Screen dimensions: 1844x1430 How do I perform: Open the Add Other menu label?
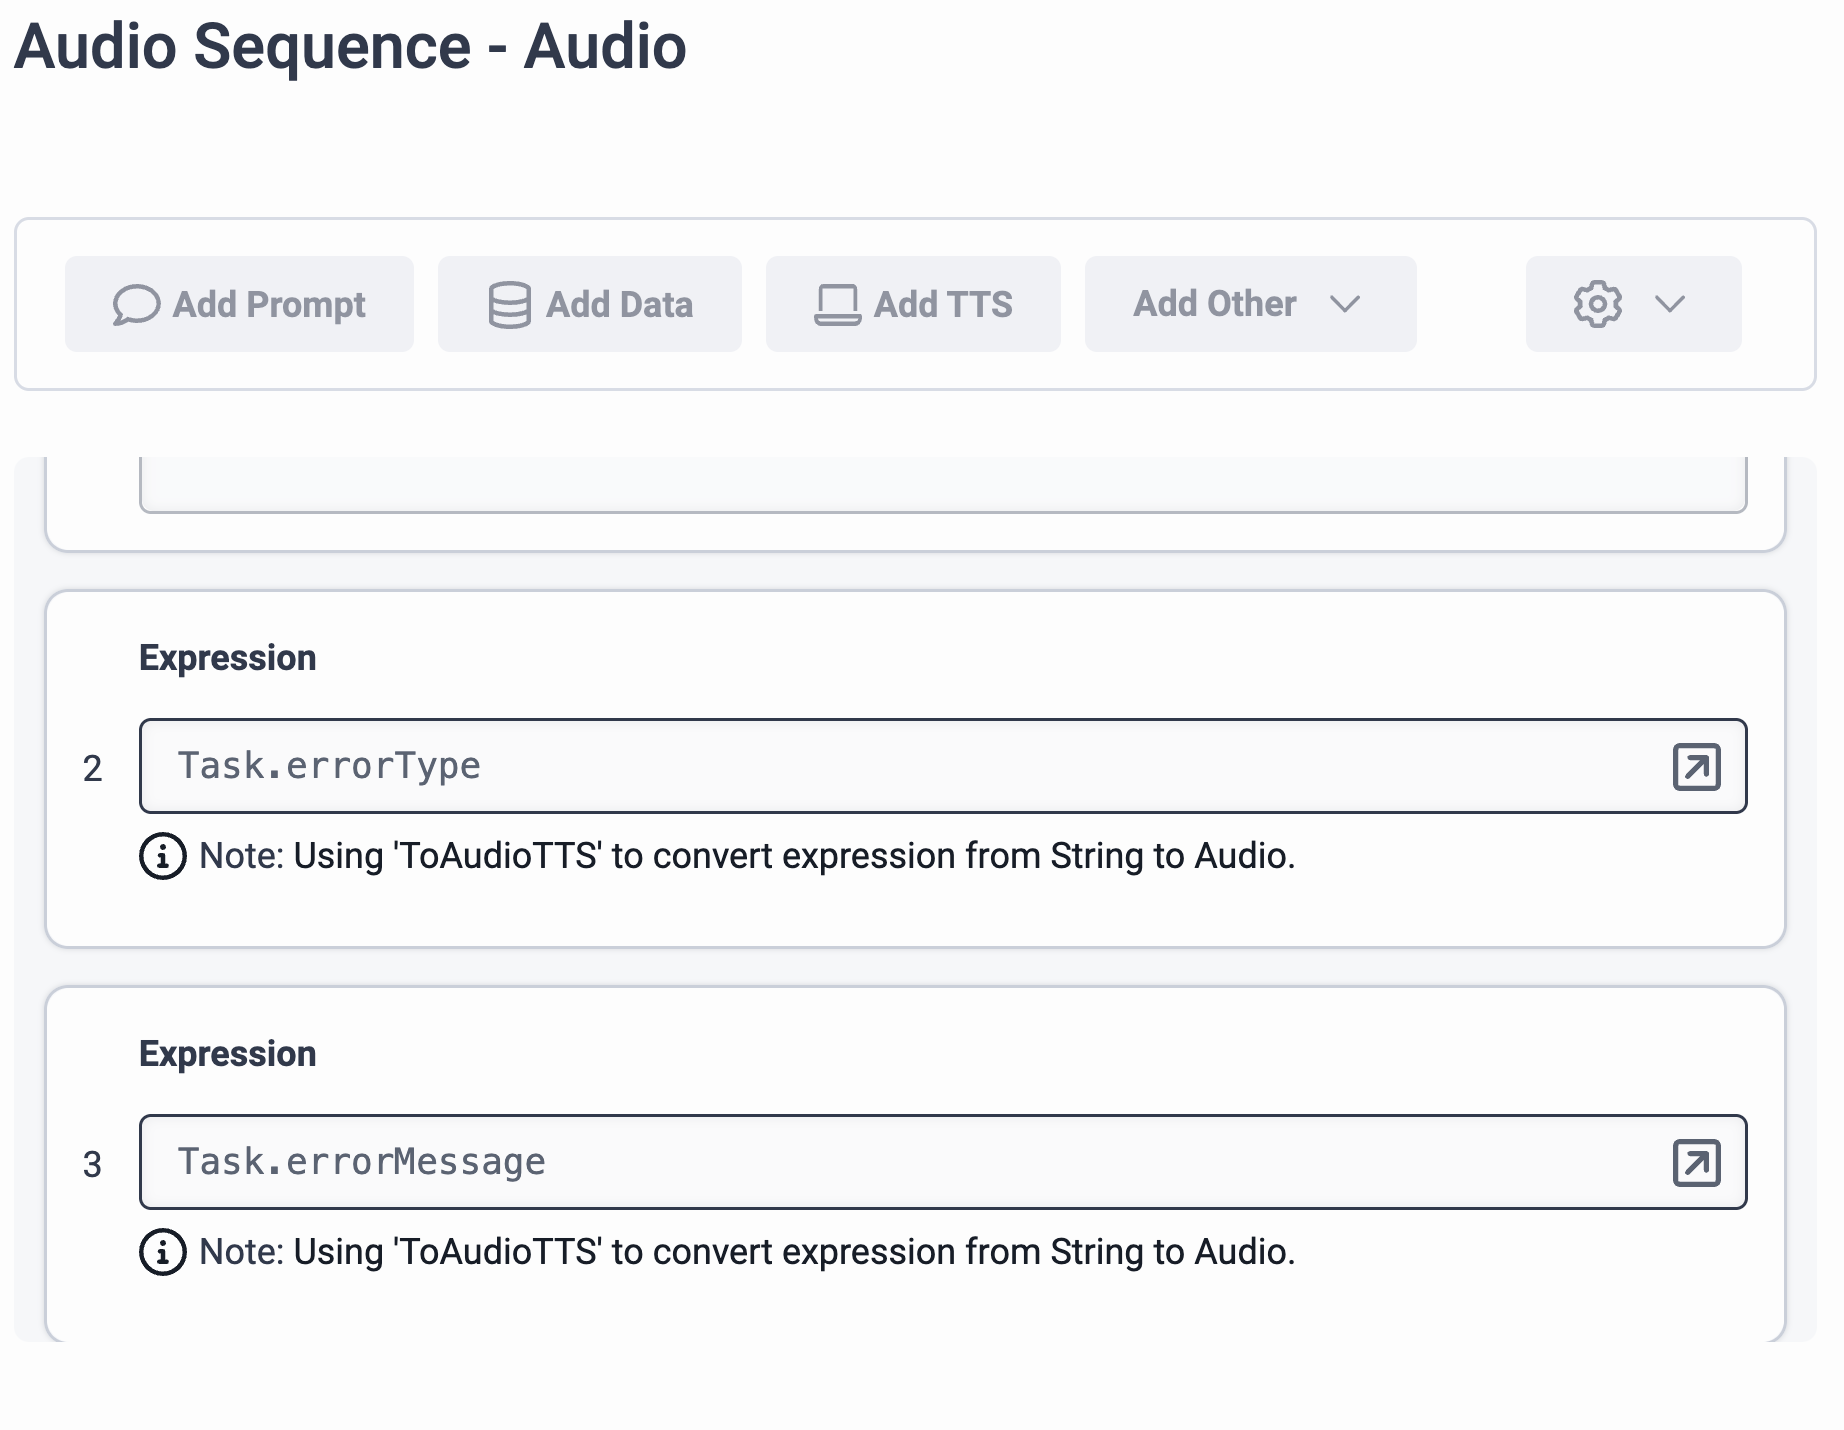tap(1214, 304)
